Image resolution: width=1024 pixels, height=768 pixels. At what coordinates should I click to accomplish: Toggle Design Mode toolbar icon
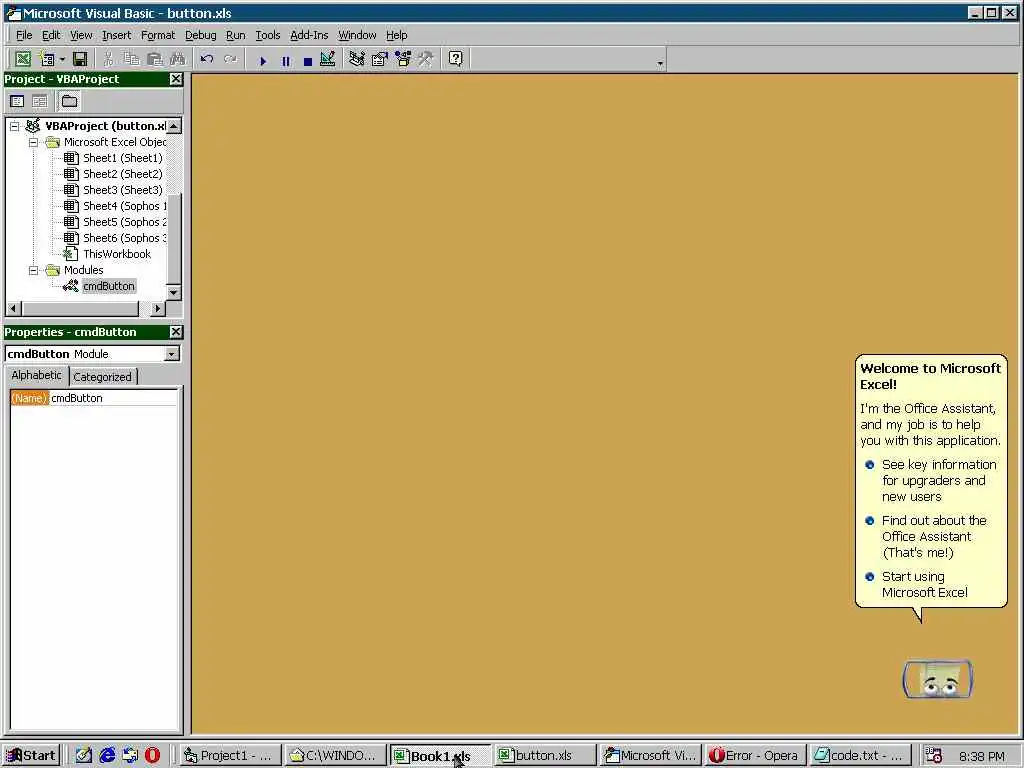click(x=328, y=59)
